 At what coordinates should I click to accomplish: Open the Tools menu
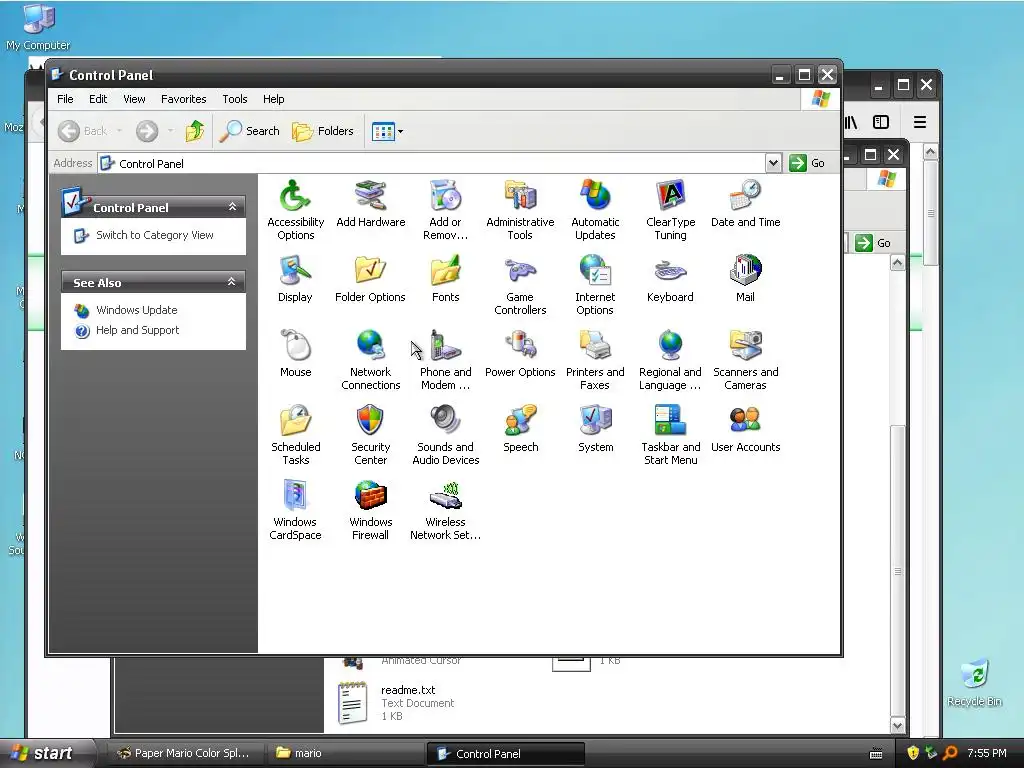point(234,99)
